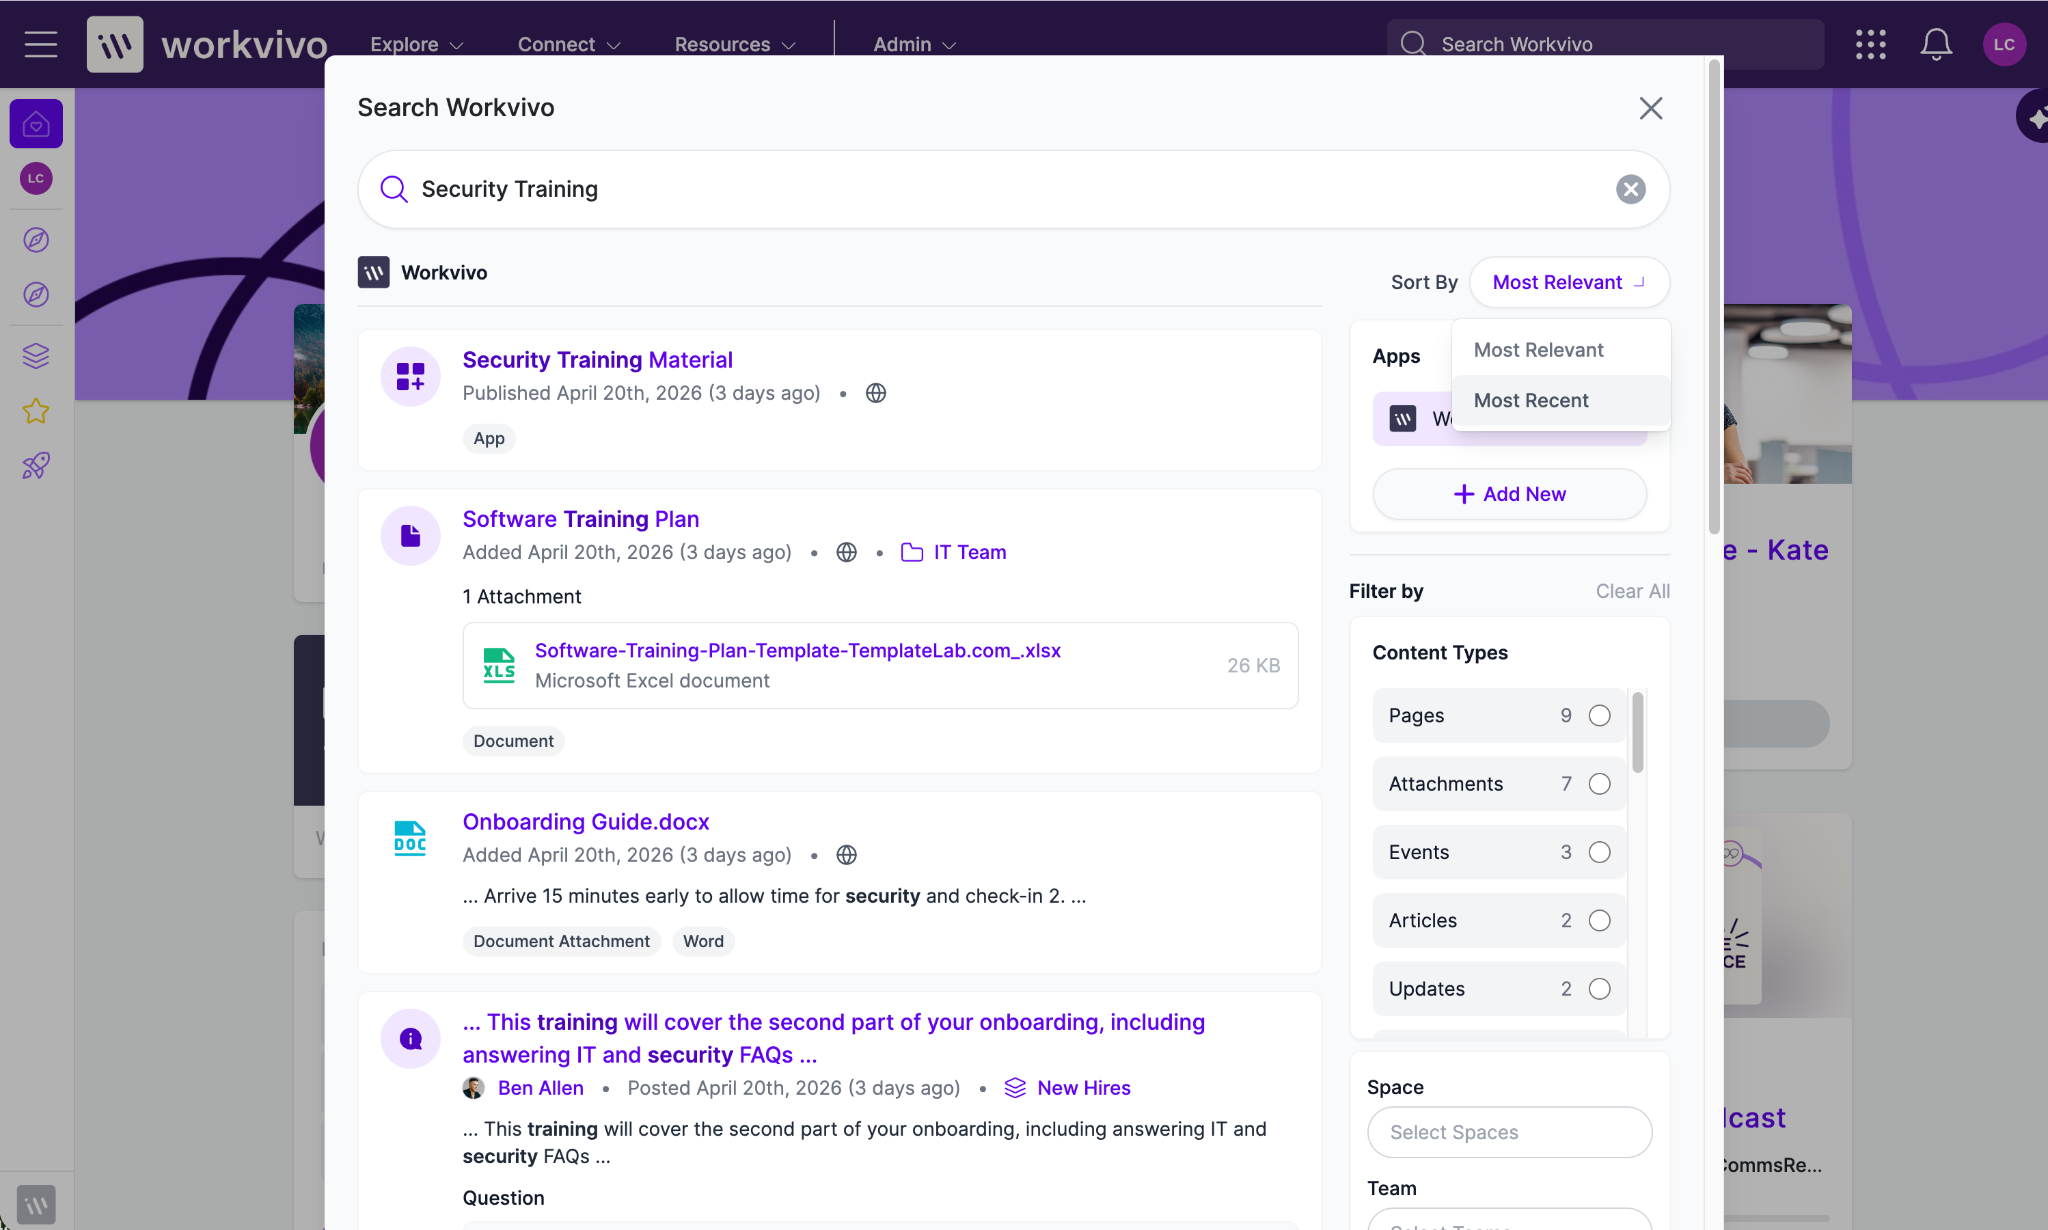Click the header Search Workvivo box
Viewport: 2048px width, 1230px height.
click(x=1605, y=44)
